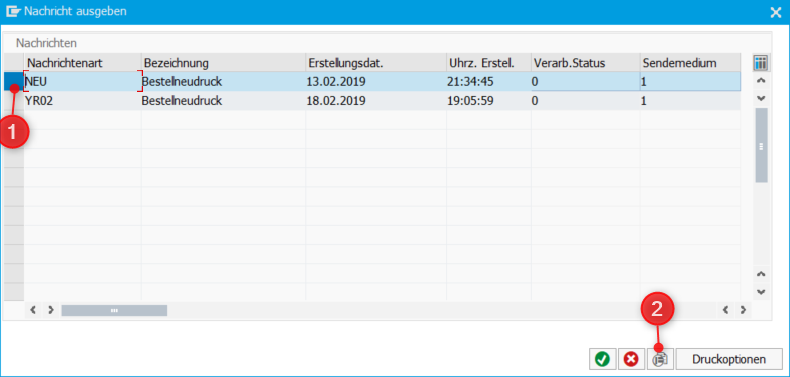Click the horizontal scrollbar thumb
Viewport: 790px width, 377px height.
[114, 310]
